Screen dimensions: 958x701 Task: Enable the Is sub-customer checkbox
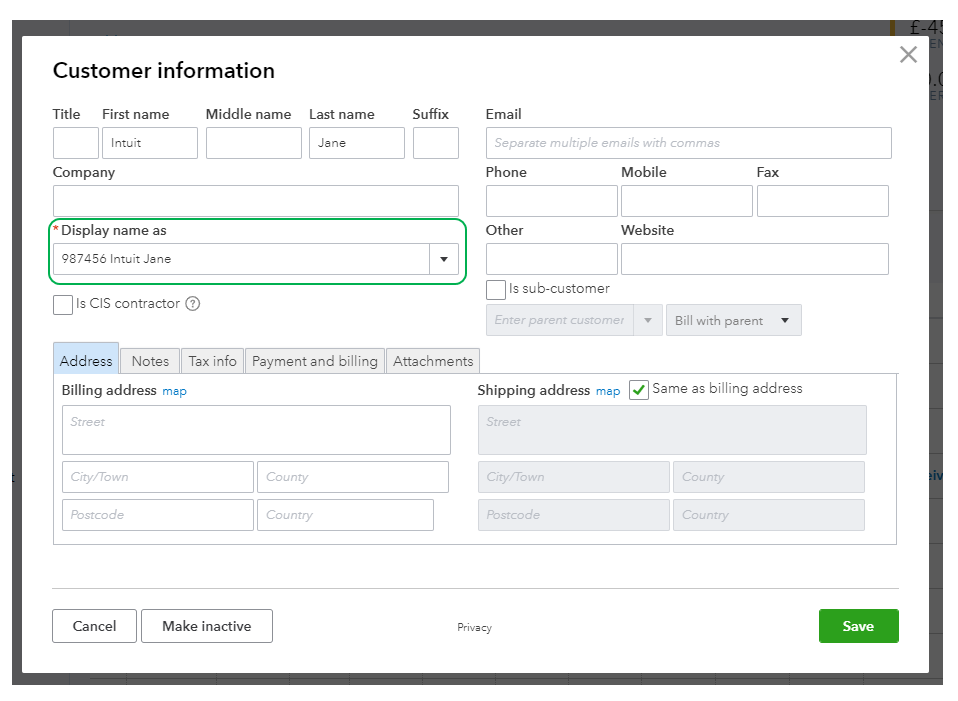pyautogui.click(x=496, y=290)
